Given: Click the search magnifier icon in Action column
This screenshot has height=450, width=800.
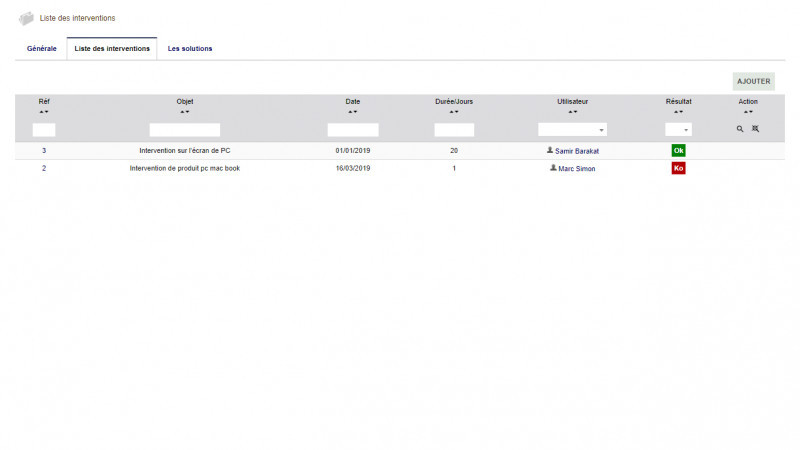Looking at the screenshot, I should [x=740, y=130].
